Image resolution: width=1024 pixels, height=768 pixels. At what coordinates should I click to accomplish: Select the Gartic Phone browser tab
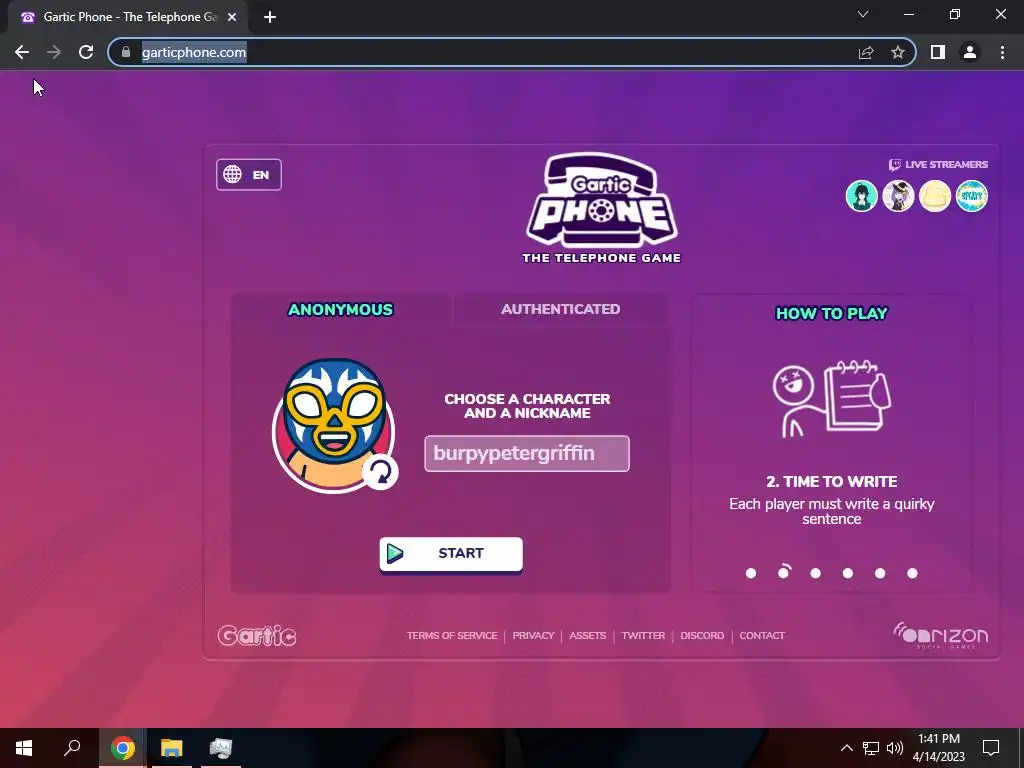[128, 18]
